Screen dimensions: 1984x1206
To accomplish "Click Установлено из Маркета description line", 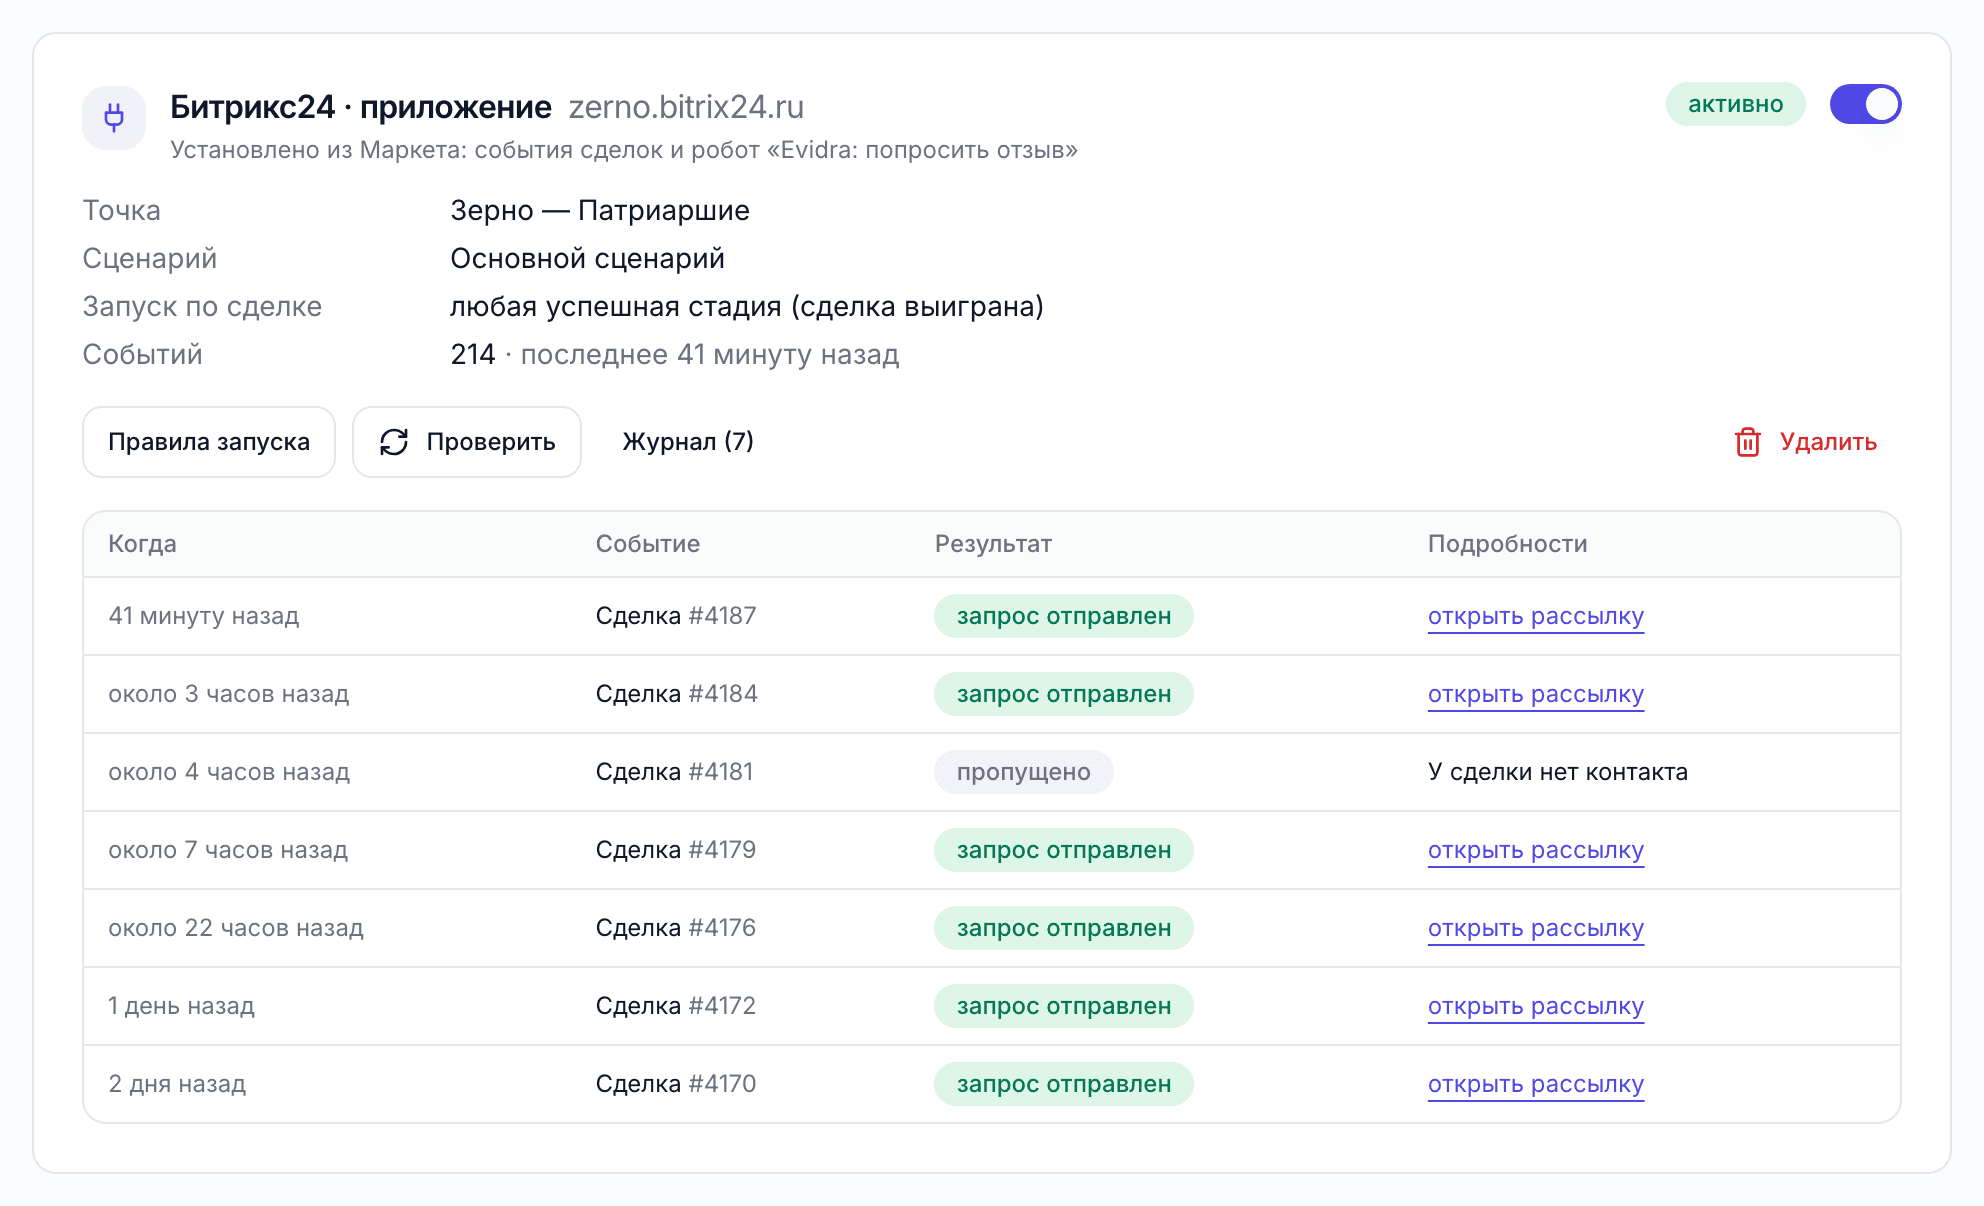I will tap(624, 150).
